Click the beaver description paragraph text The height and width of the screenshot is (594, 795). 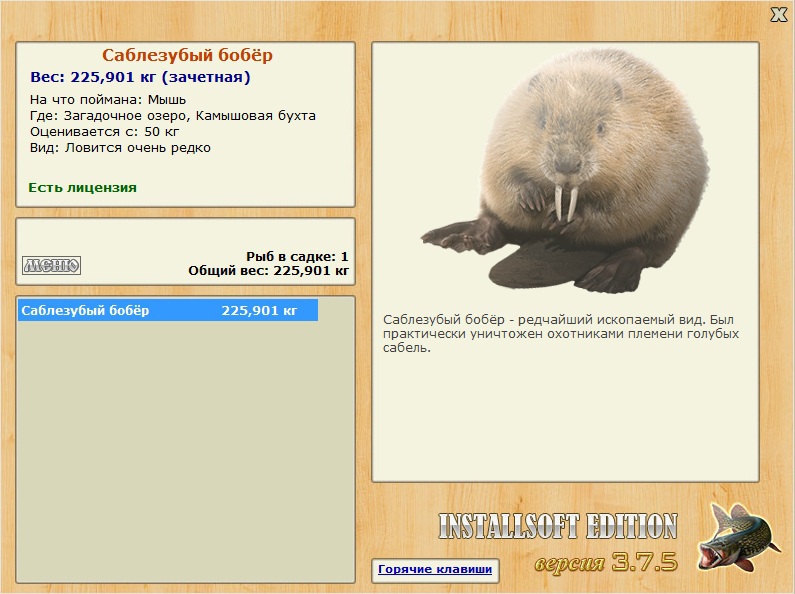click(561, 333)
